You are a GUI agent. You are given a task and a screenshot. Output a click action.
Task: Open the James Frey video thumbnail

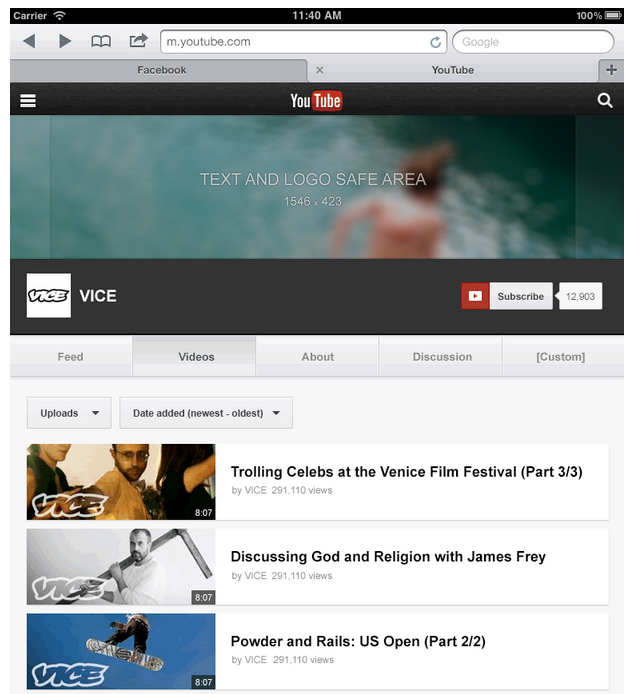coord(121,567)
